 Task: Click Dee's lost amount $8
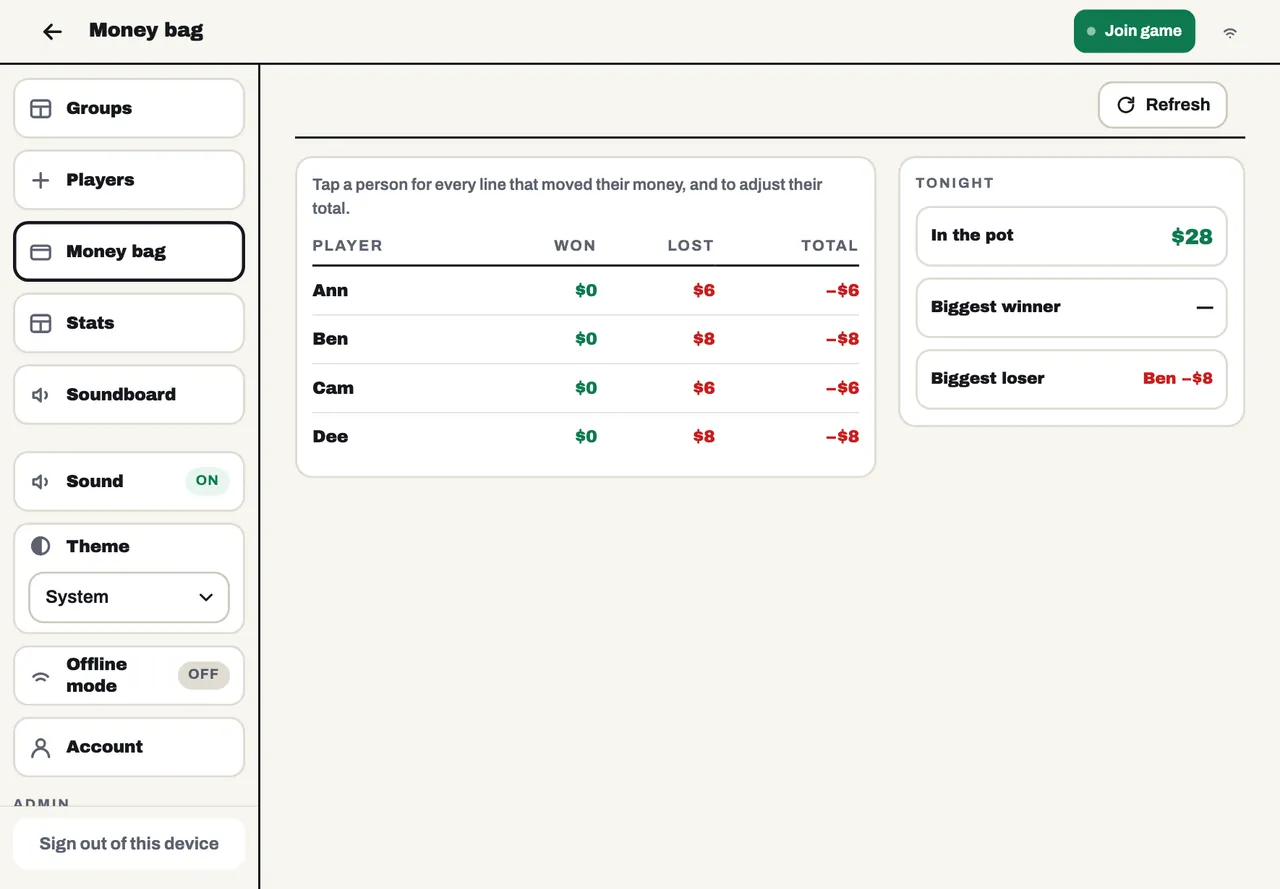(704, 436)
